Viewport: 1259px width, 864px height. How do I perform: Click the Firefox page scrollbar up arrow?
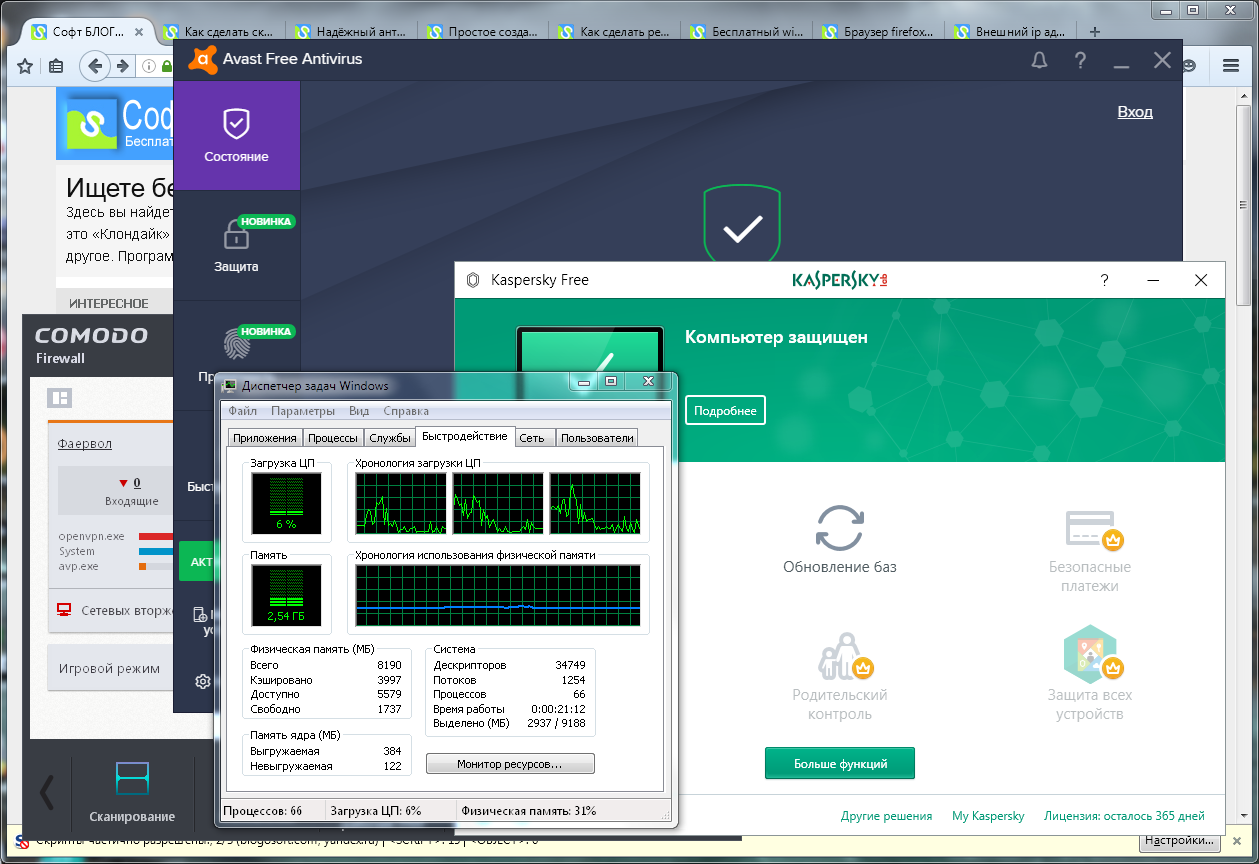(x=1245, y=96)
